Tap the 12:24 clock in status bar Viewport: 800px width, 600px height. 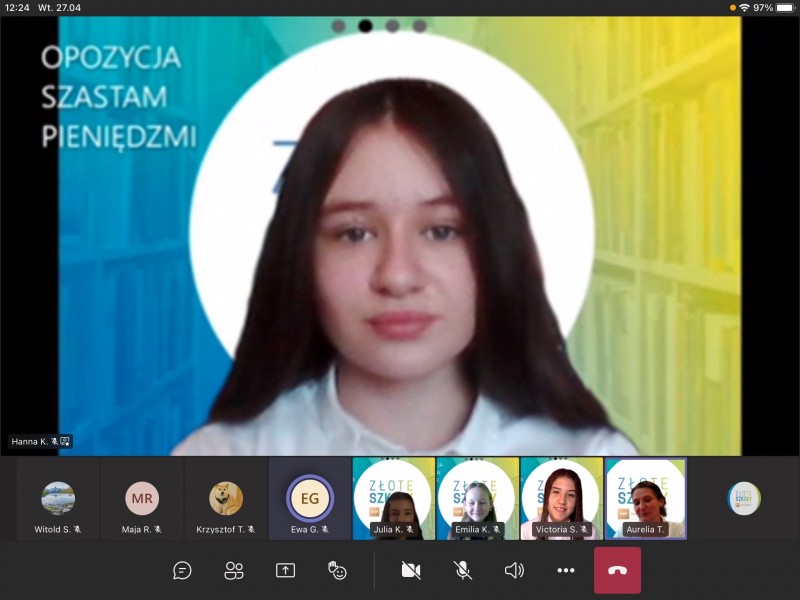coord(17,8)
